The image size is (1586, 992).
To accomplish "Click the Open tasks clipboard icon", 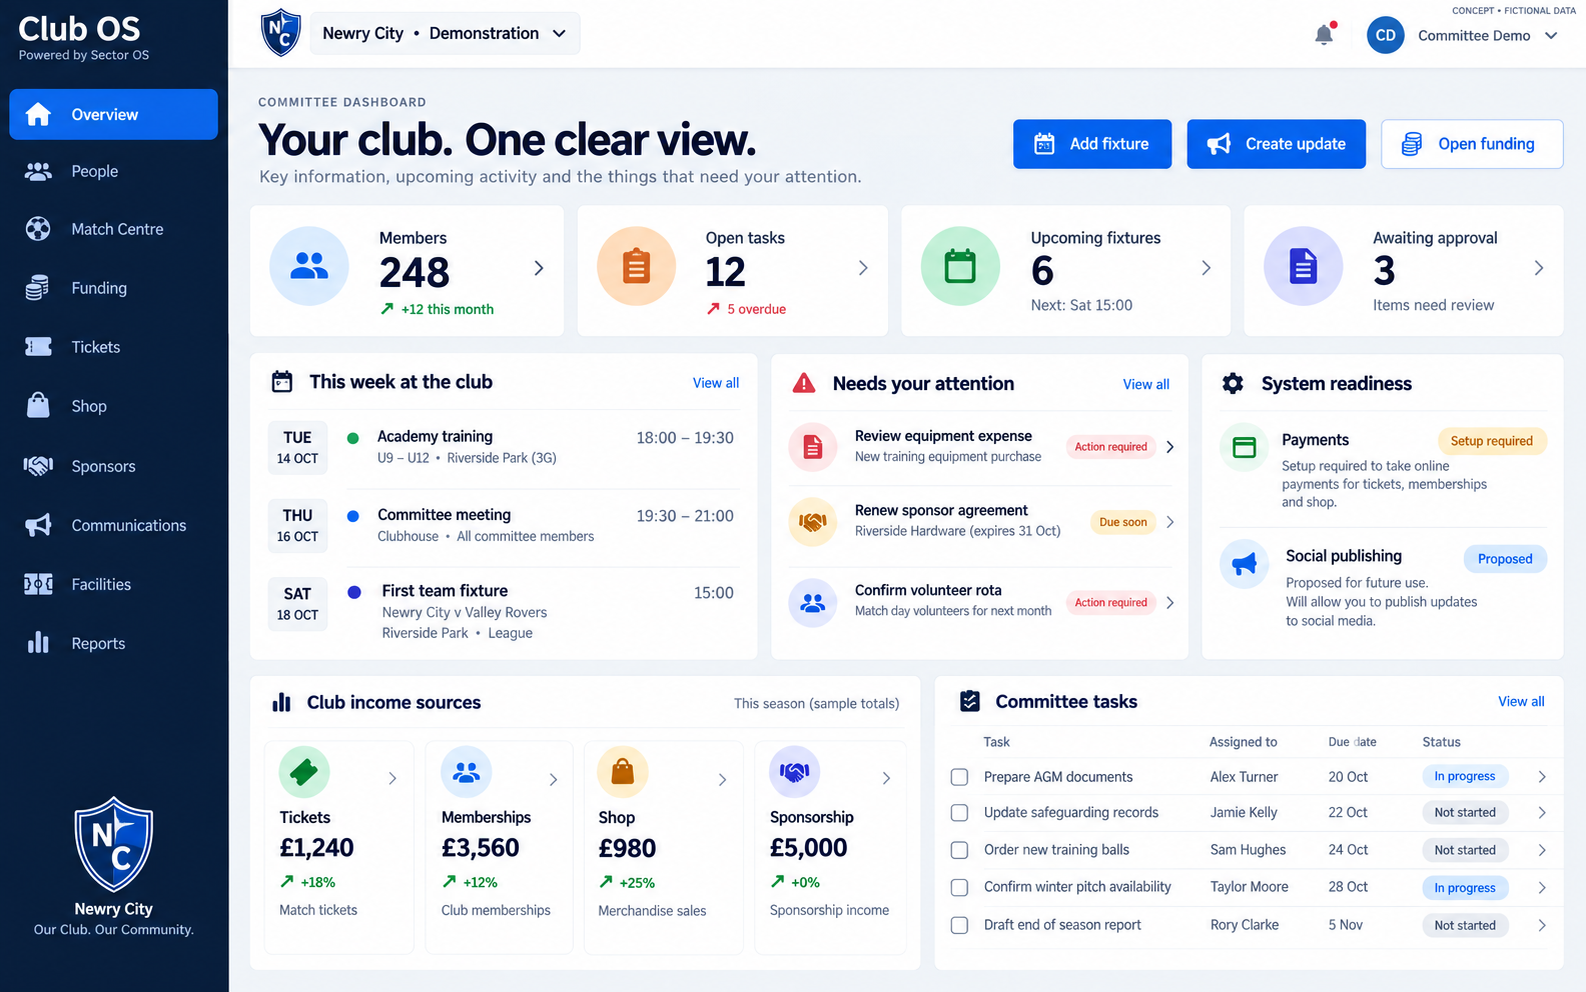I will click(636, 266).
